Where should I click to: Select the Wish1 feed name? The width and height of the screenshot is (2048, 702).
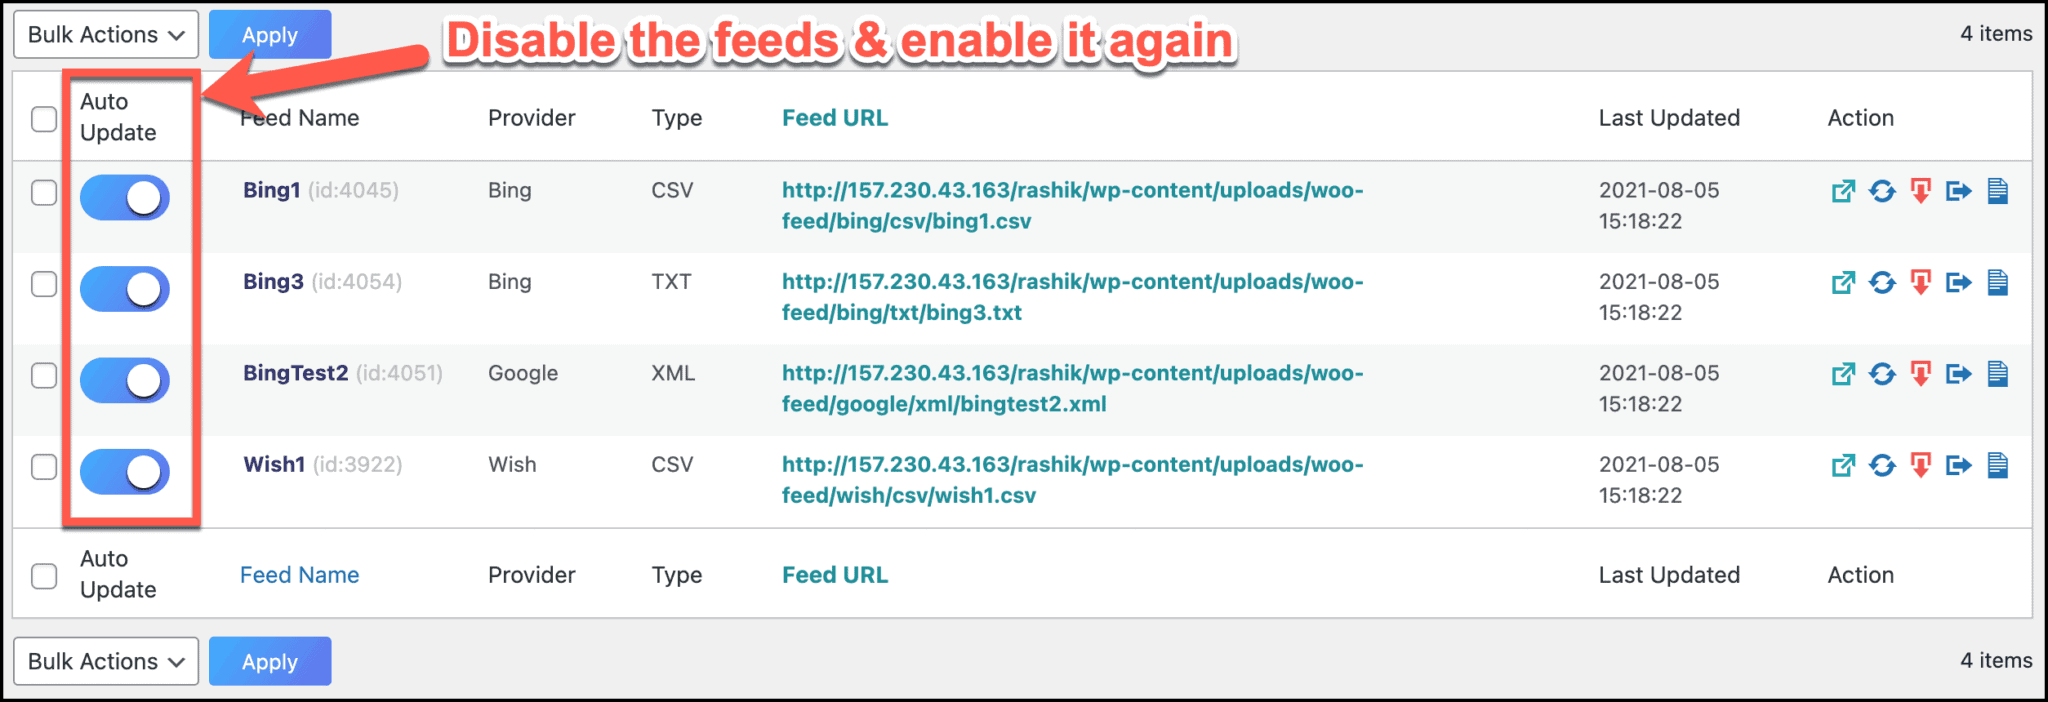pyautogui.click(x=273, y=464)
